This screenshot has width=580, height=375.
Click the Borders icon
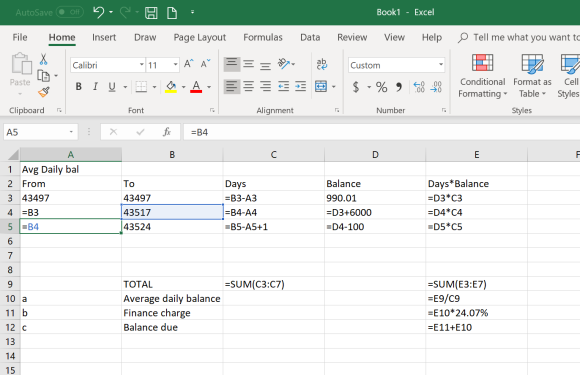141,87
